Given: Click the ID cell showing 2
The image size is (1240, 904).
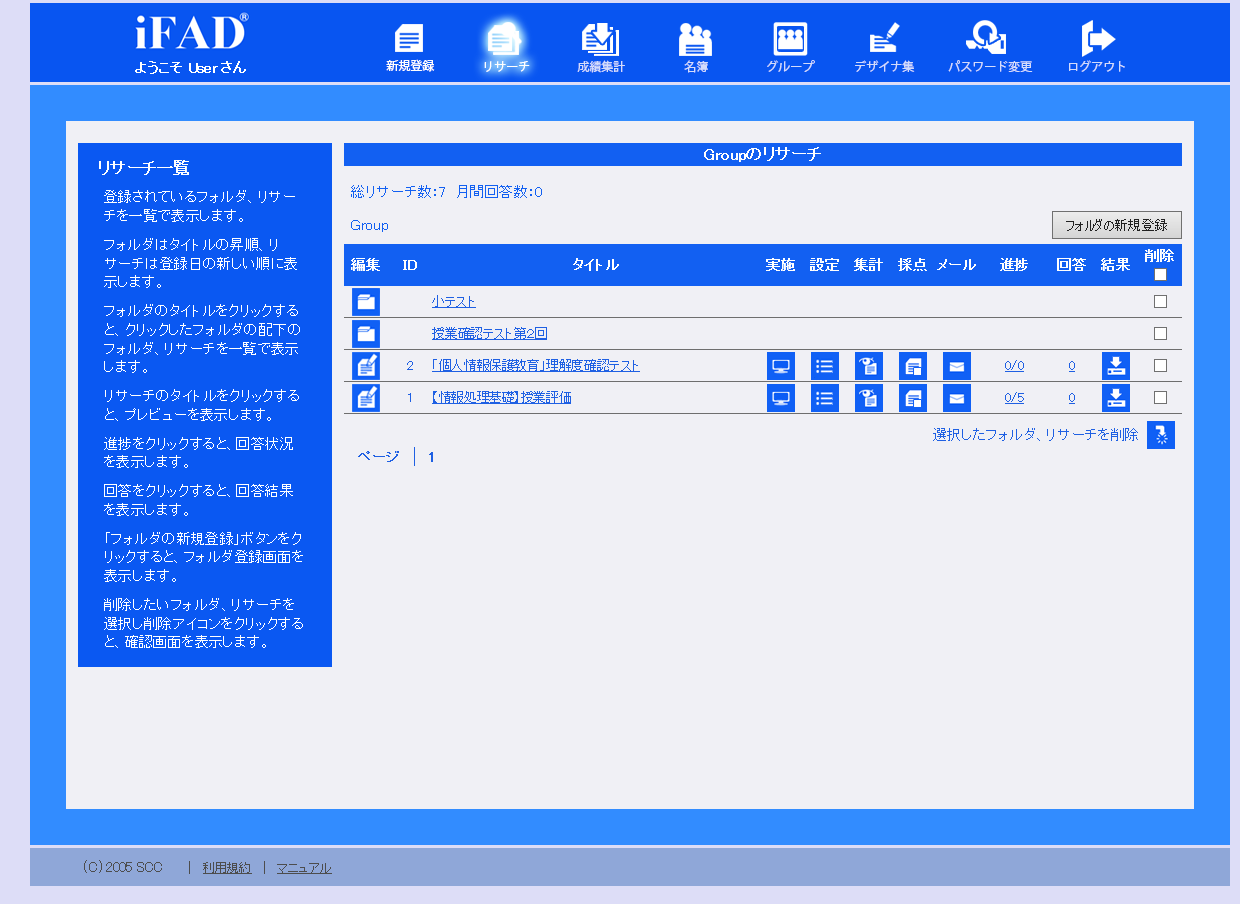Looking at the screenshot, I should pos(410,366).
